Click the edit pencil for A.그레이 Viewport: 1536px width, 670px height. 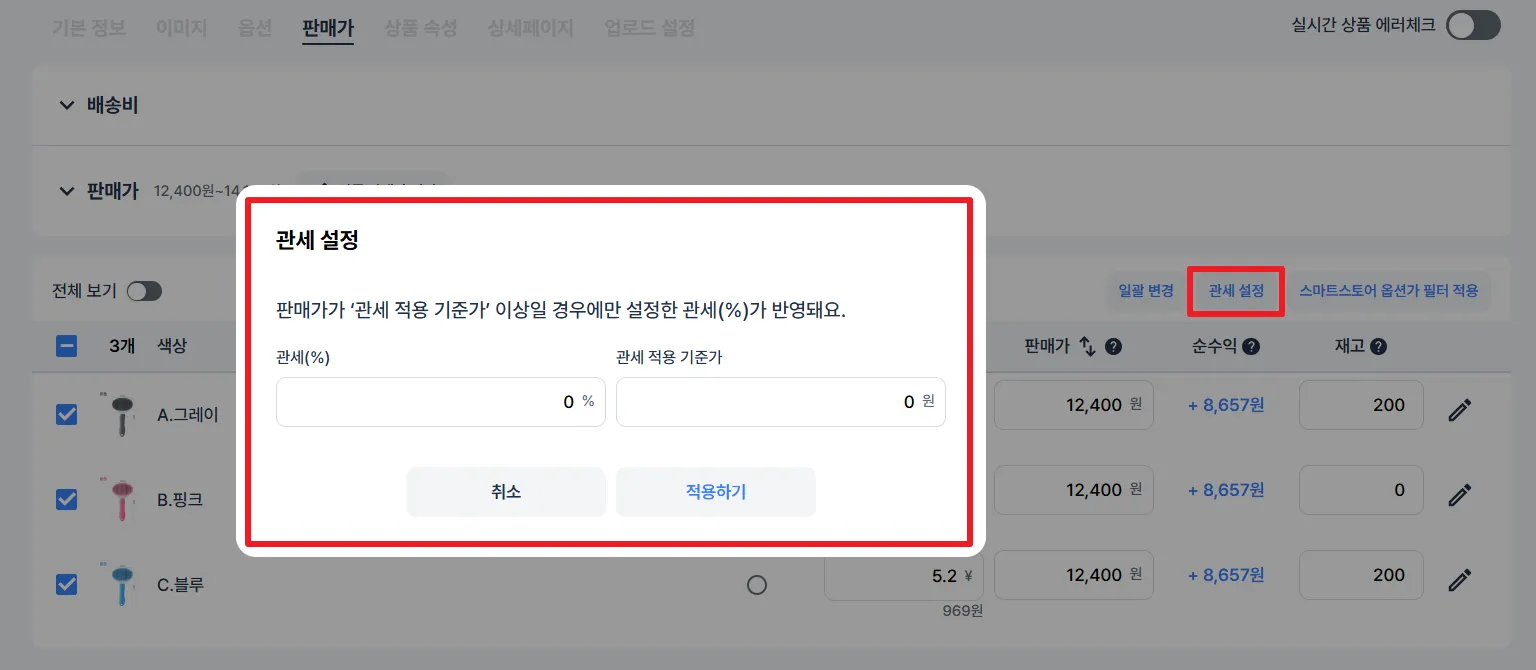(1460, 409)
